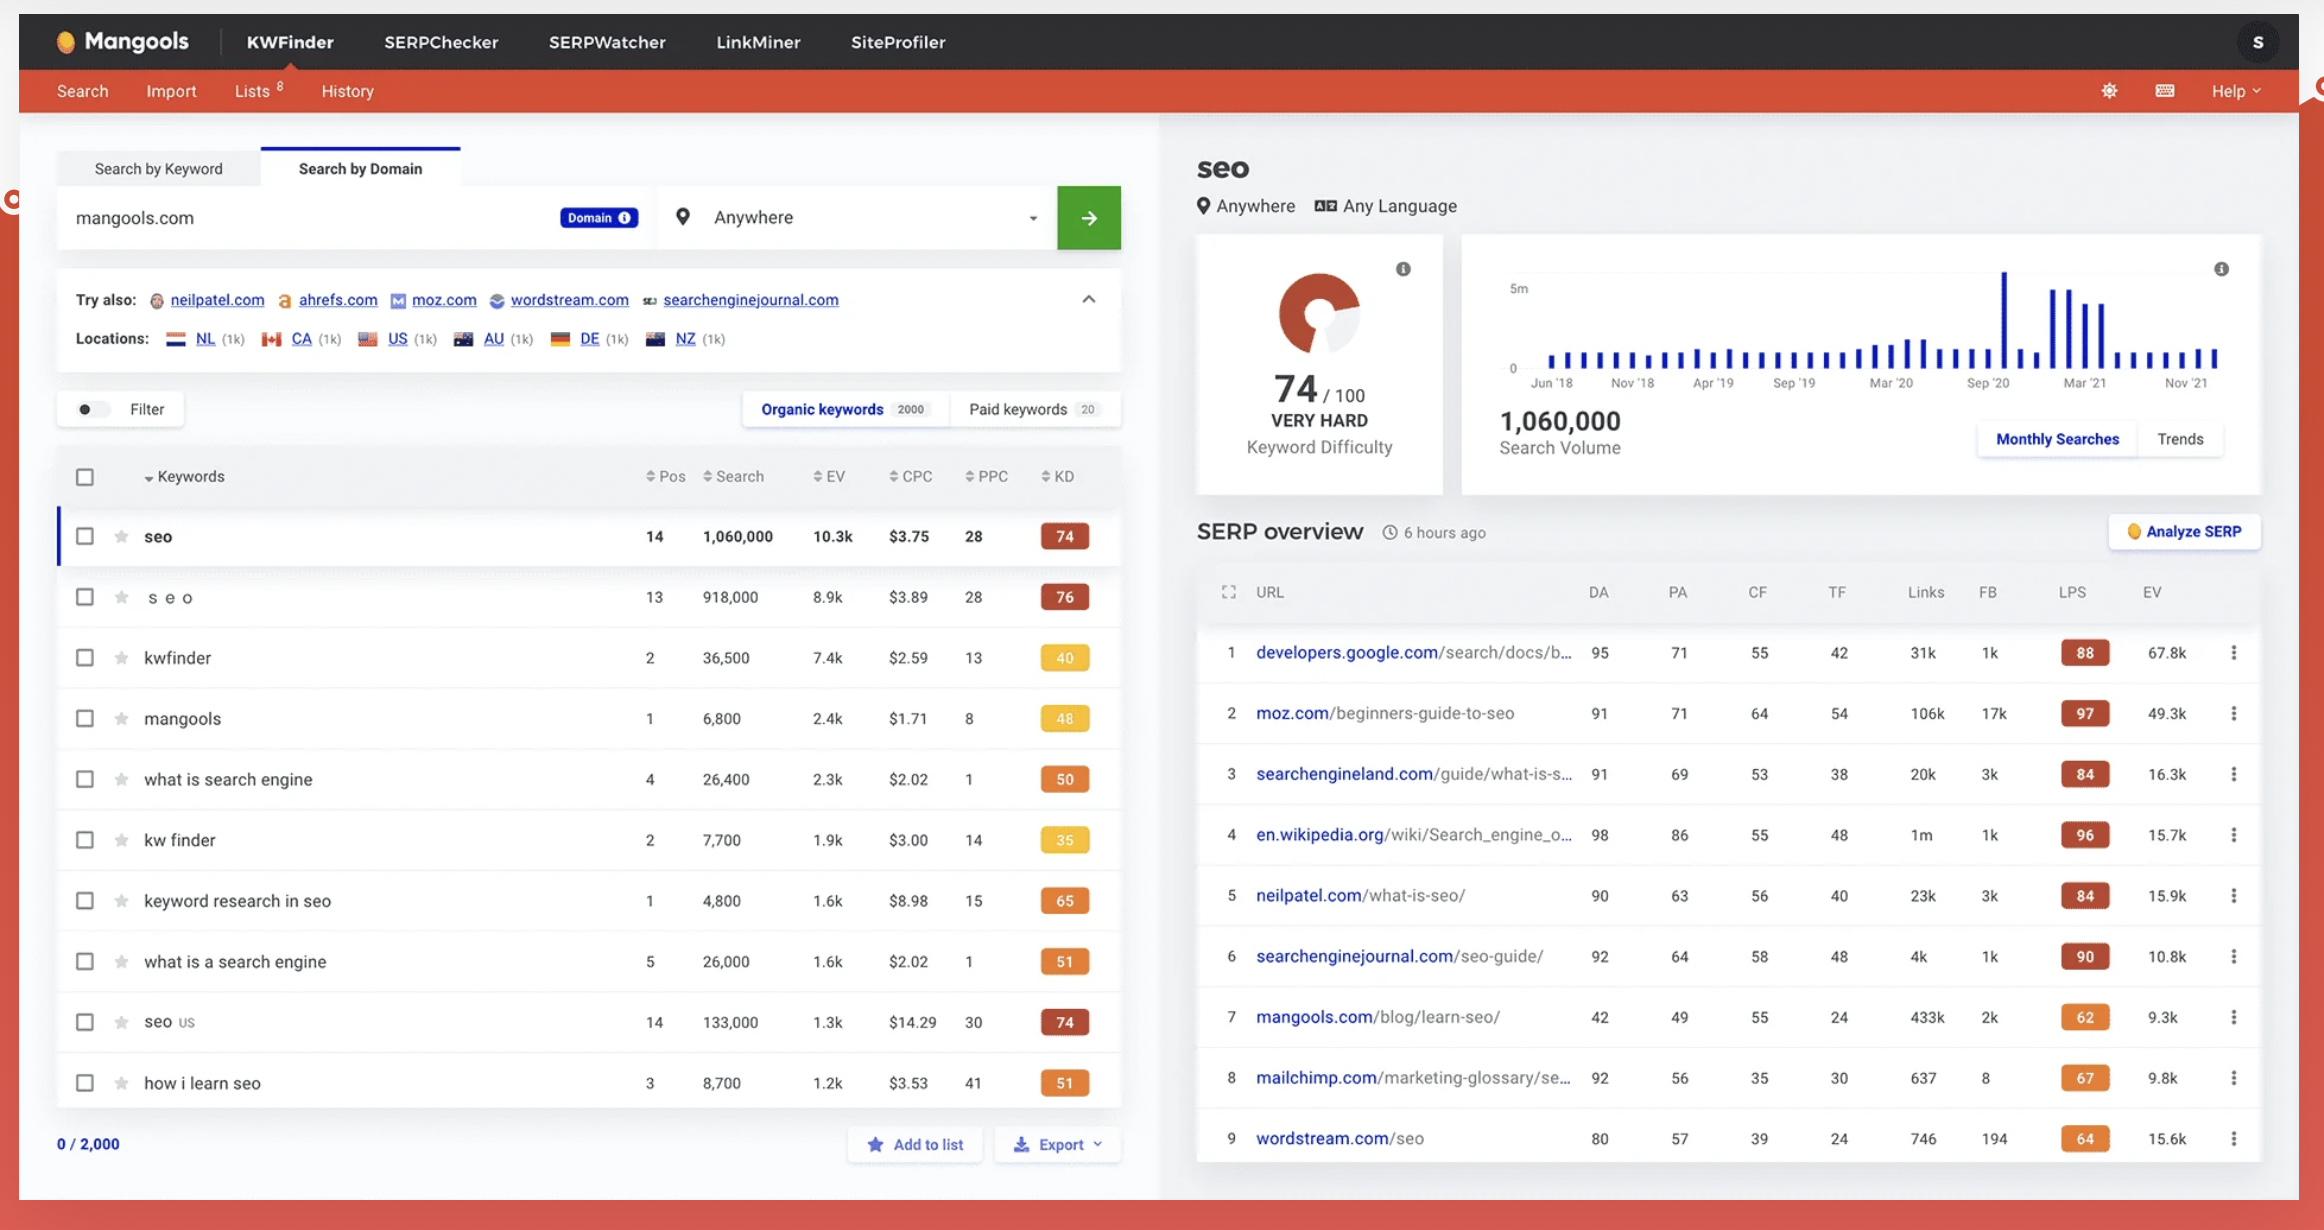This screenshot has height=1230, width=2324.
Task: Open options menu for en.wikipedia.org row
Action: [2233, 835]
